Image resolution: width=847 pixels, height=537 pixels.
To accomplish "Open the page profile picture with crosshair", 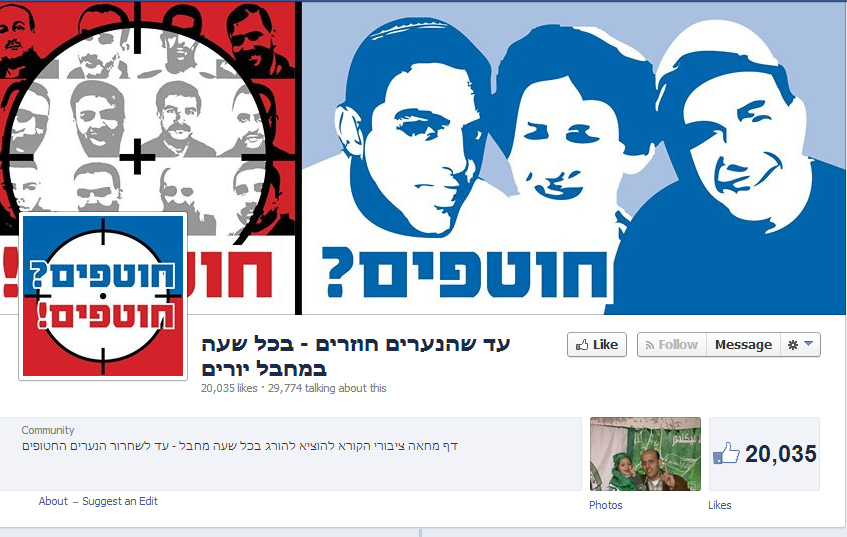I will [103, 296].
